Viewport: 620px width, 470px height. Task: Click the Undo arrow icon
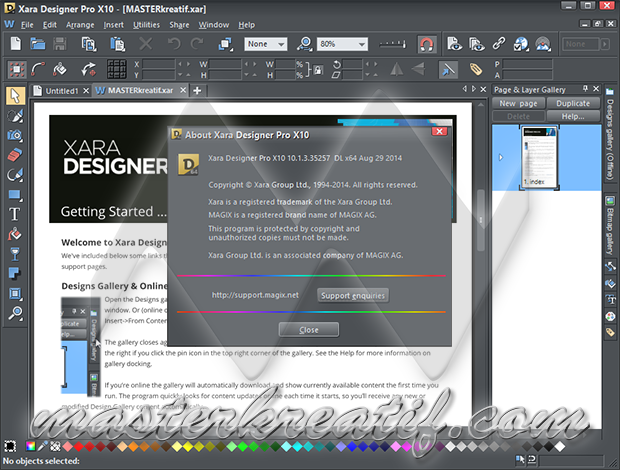[174, 43]
